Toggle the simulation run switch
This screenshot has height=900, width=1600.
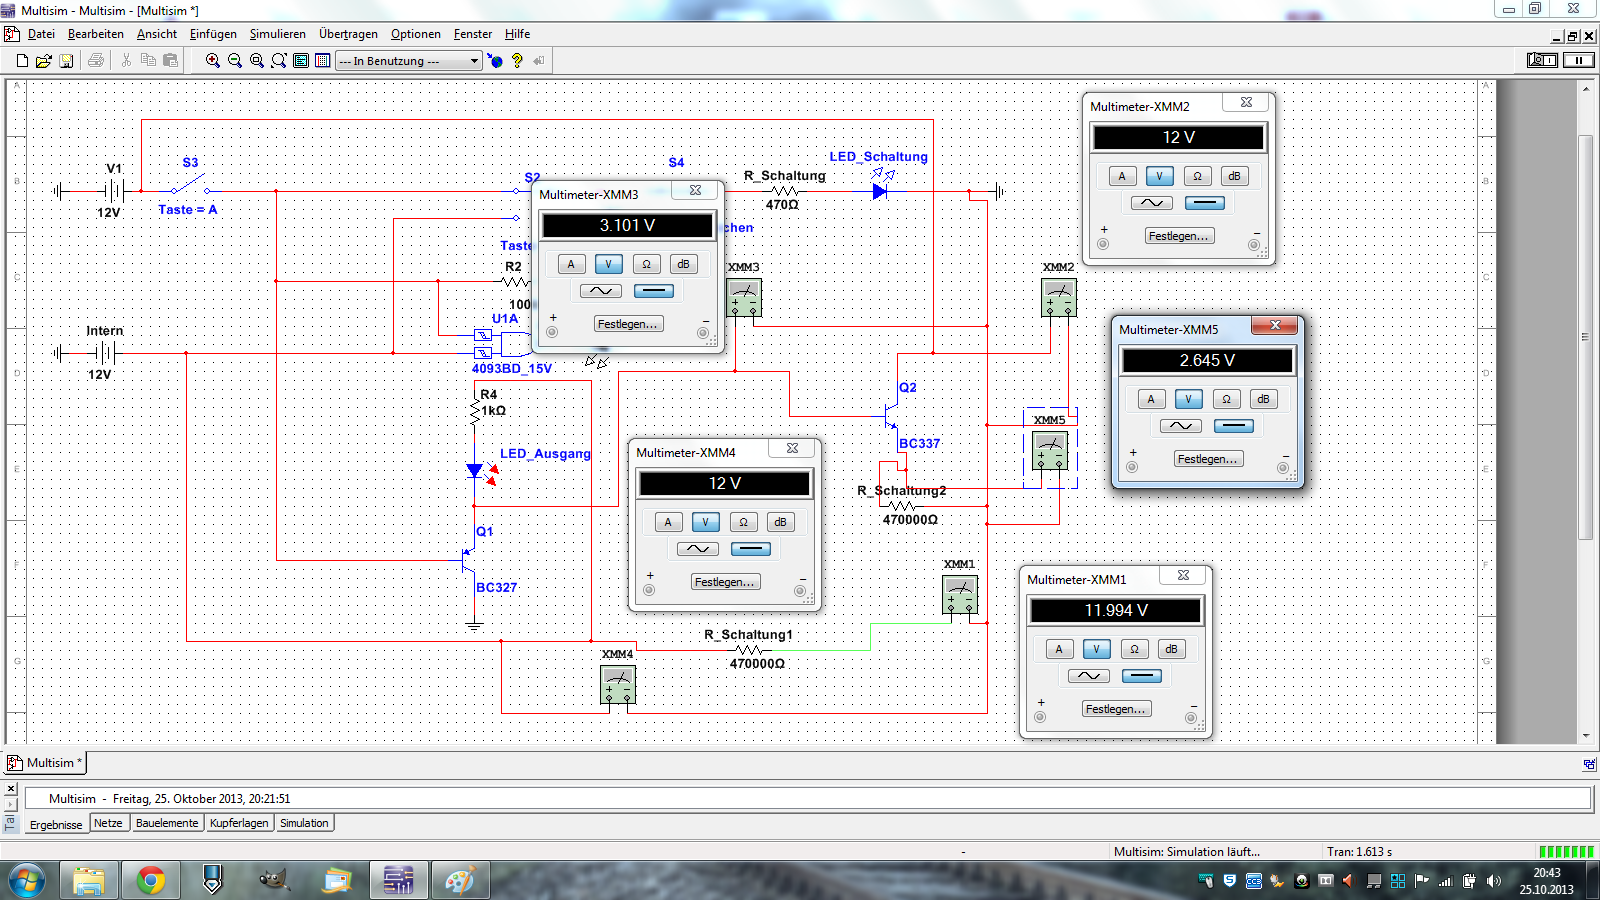click(1542, 60)
